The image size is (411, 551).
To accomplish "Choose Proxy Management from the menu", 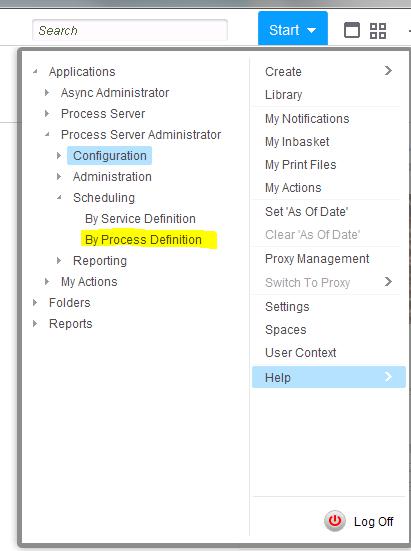I will [317, 259].
